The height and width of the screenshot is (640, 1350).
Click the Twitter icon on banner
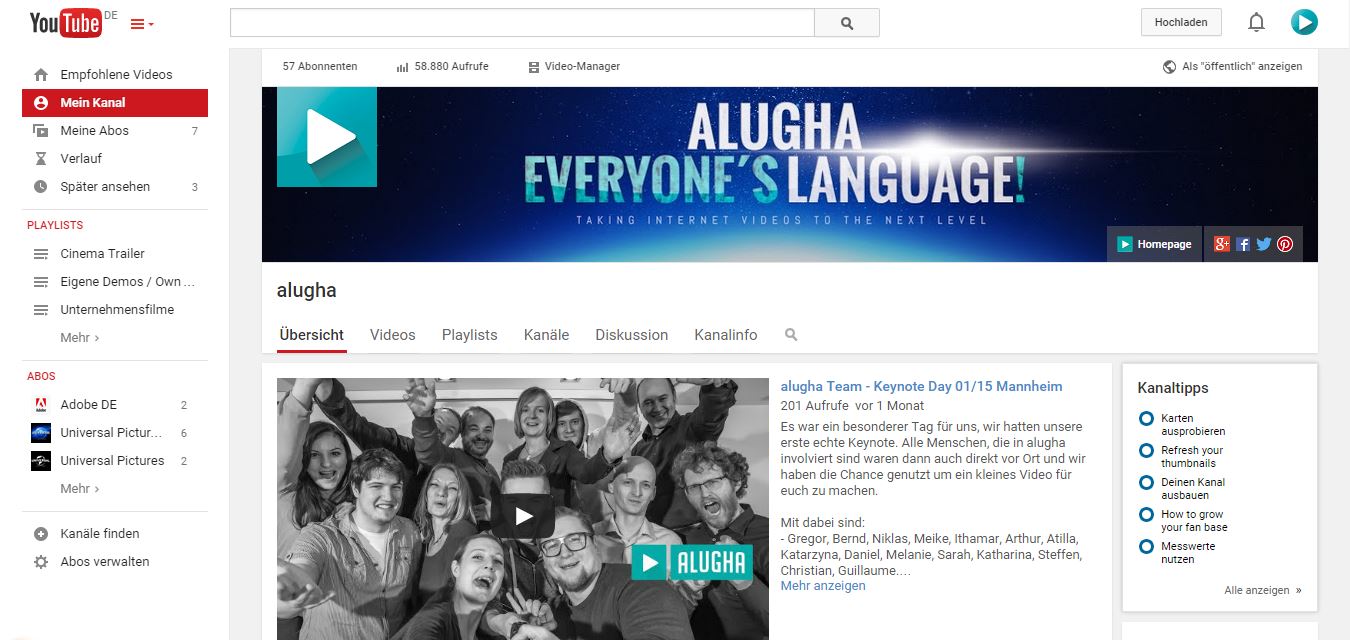(x=1264, y=244)
